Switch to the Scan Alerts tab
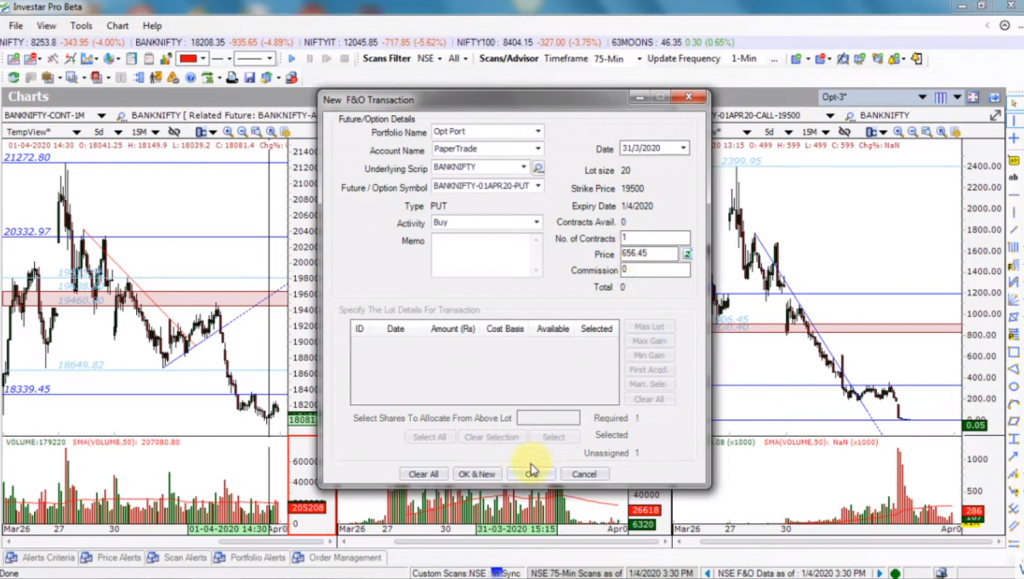 pos(178,558)
